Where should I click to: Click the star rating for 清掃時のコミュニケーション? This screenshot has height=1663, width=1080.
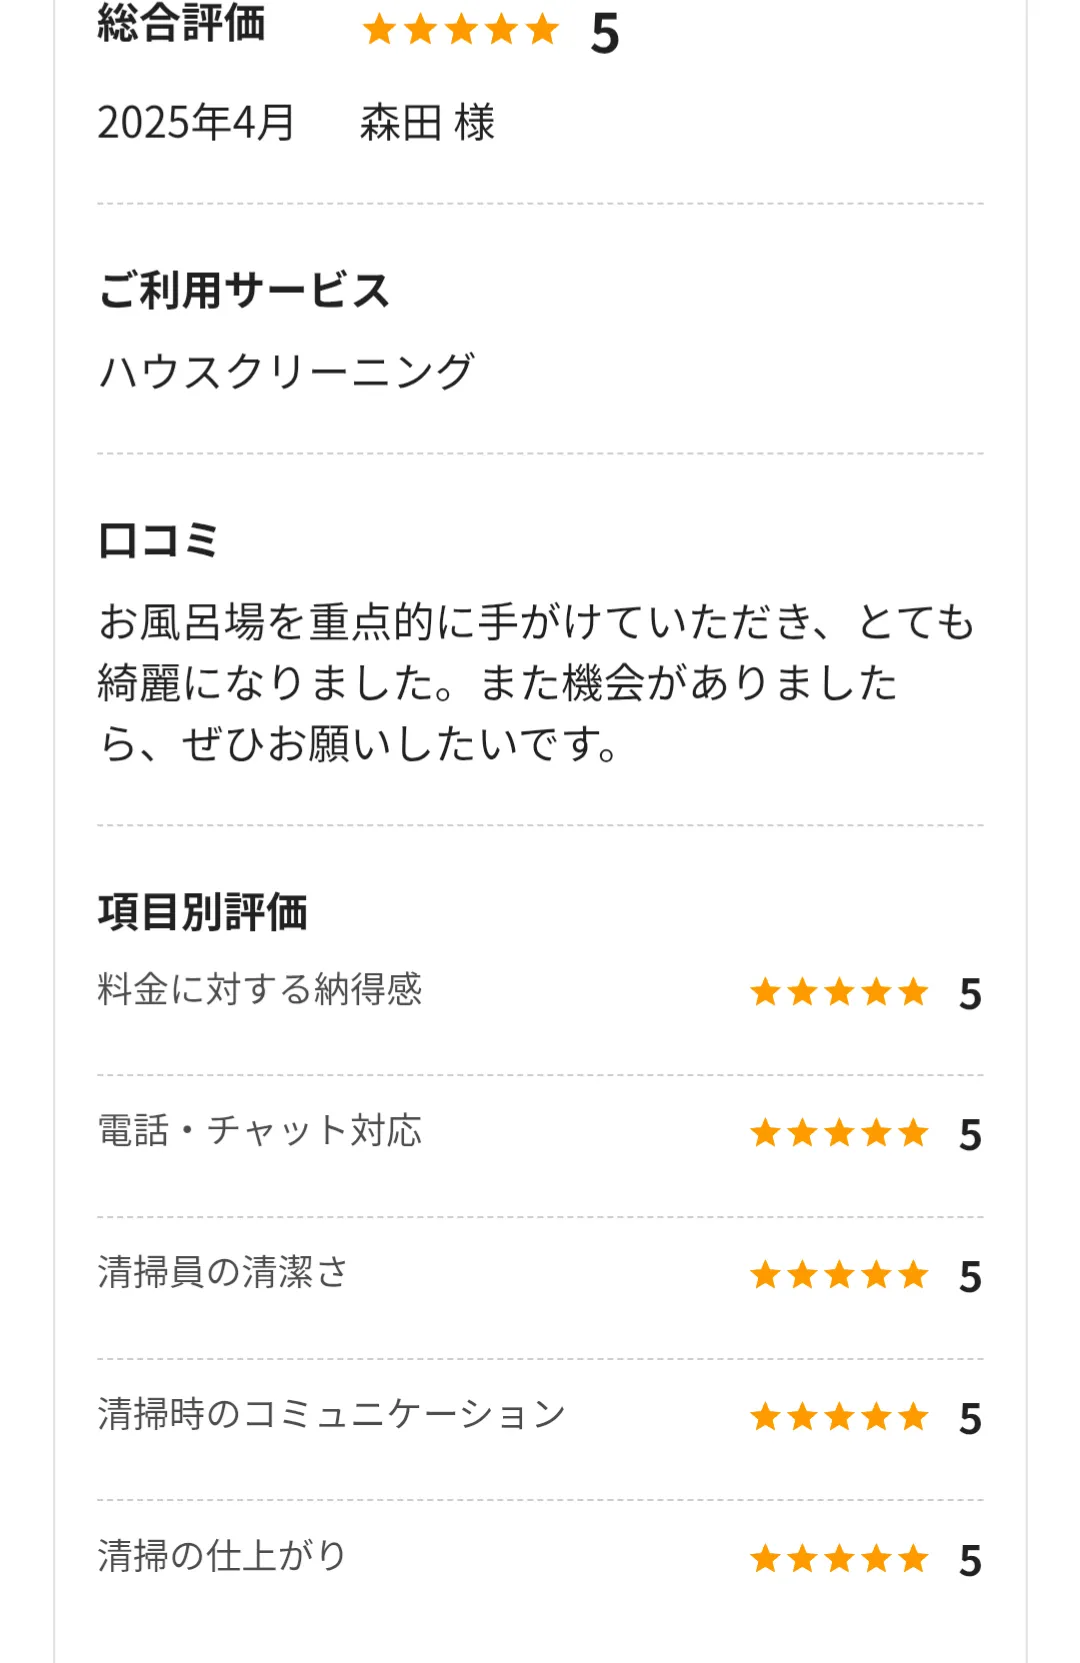[x=840, y=1417]
